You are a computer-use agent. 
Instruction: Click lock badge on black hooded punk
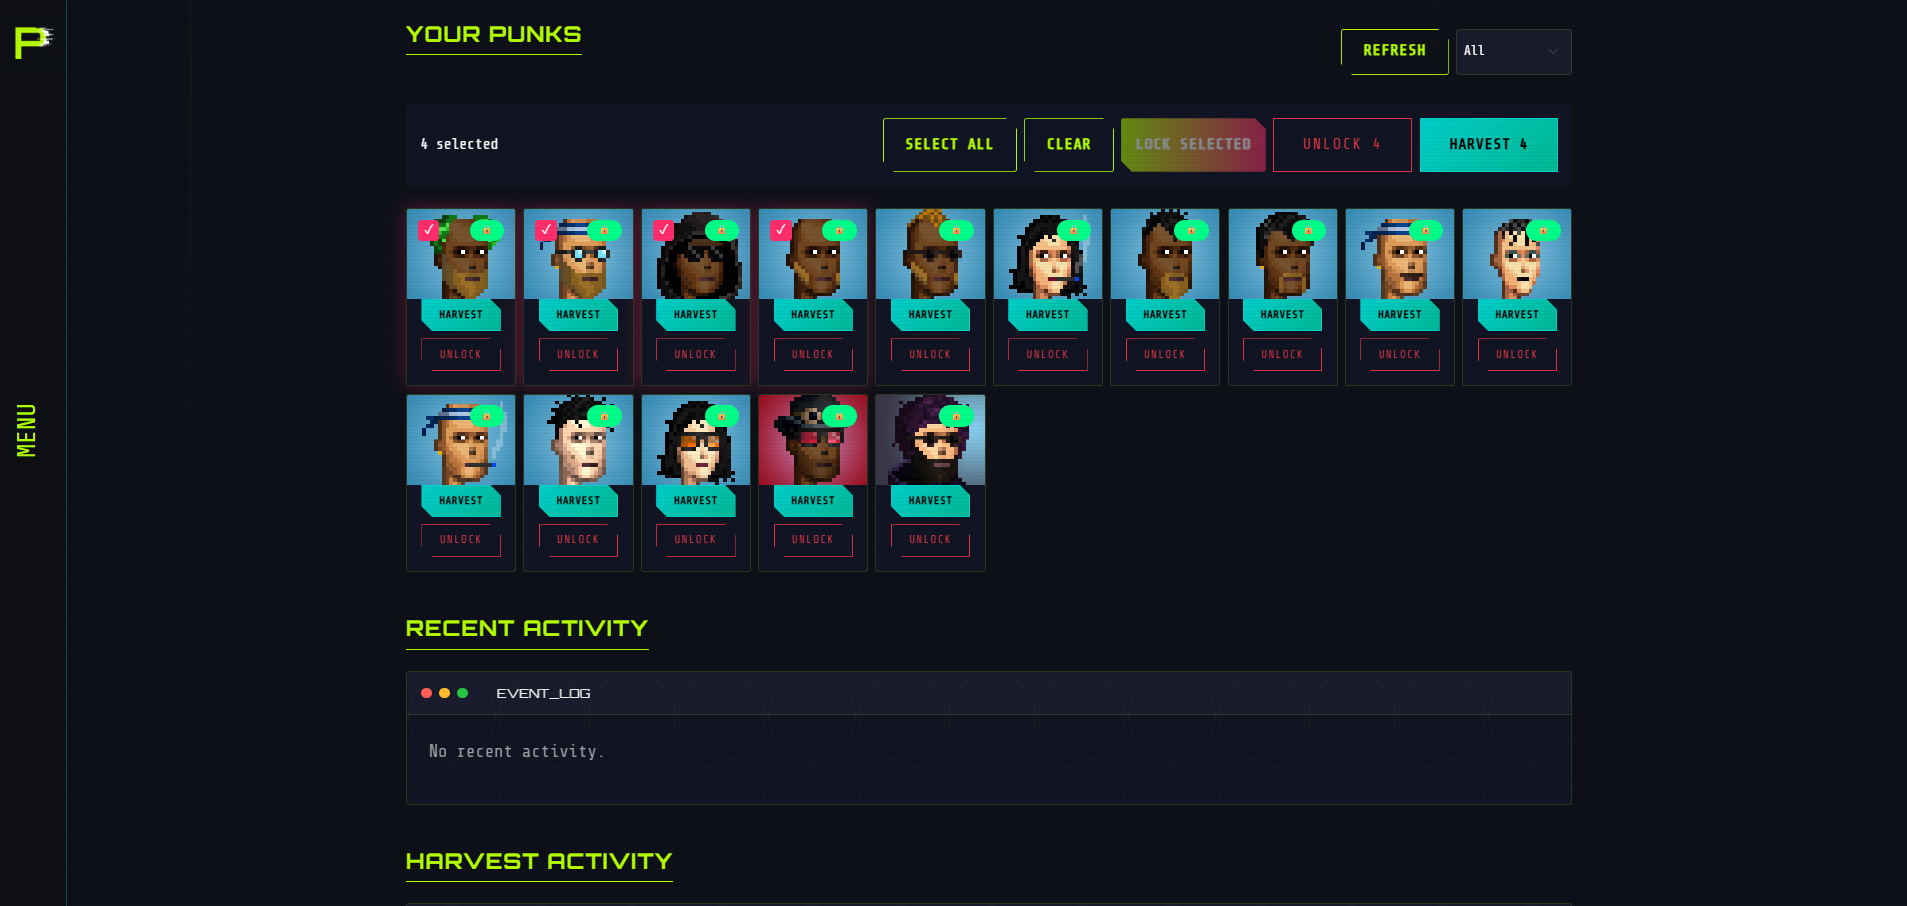tap(722, 230)
